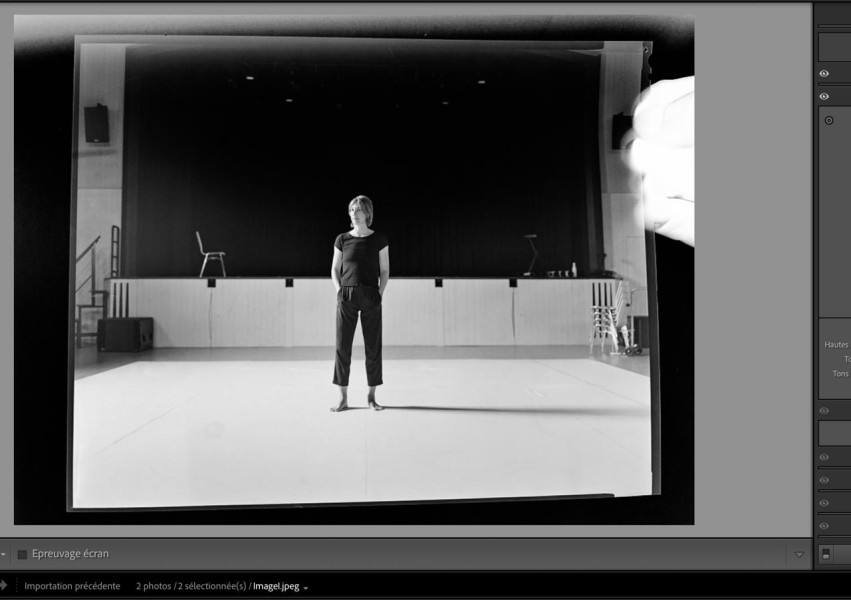851x600 pixels.
Task: Click the Epreuvage écran label
Action: (70, 554)
